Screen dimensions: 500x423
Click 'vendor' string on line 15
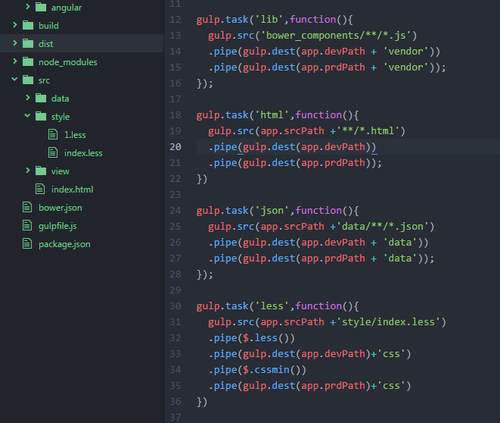(x=406, y=67)
